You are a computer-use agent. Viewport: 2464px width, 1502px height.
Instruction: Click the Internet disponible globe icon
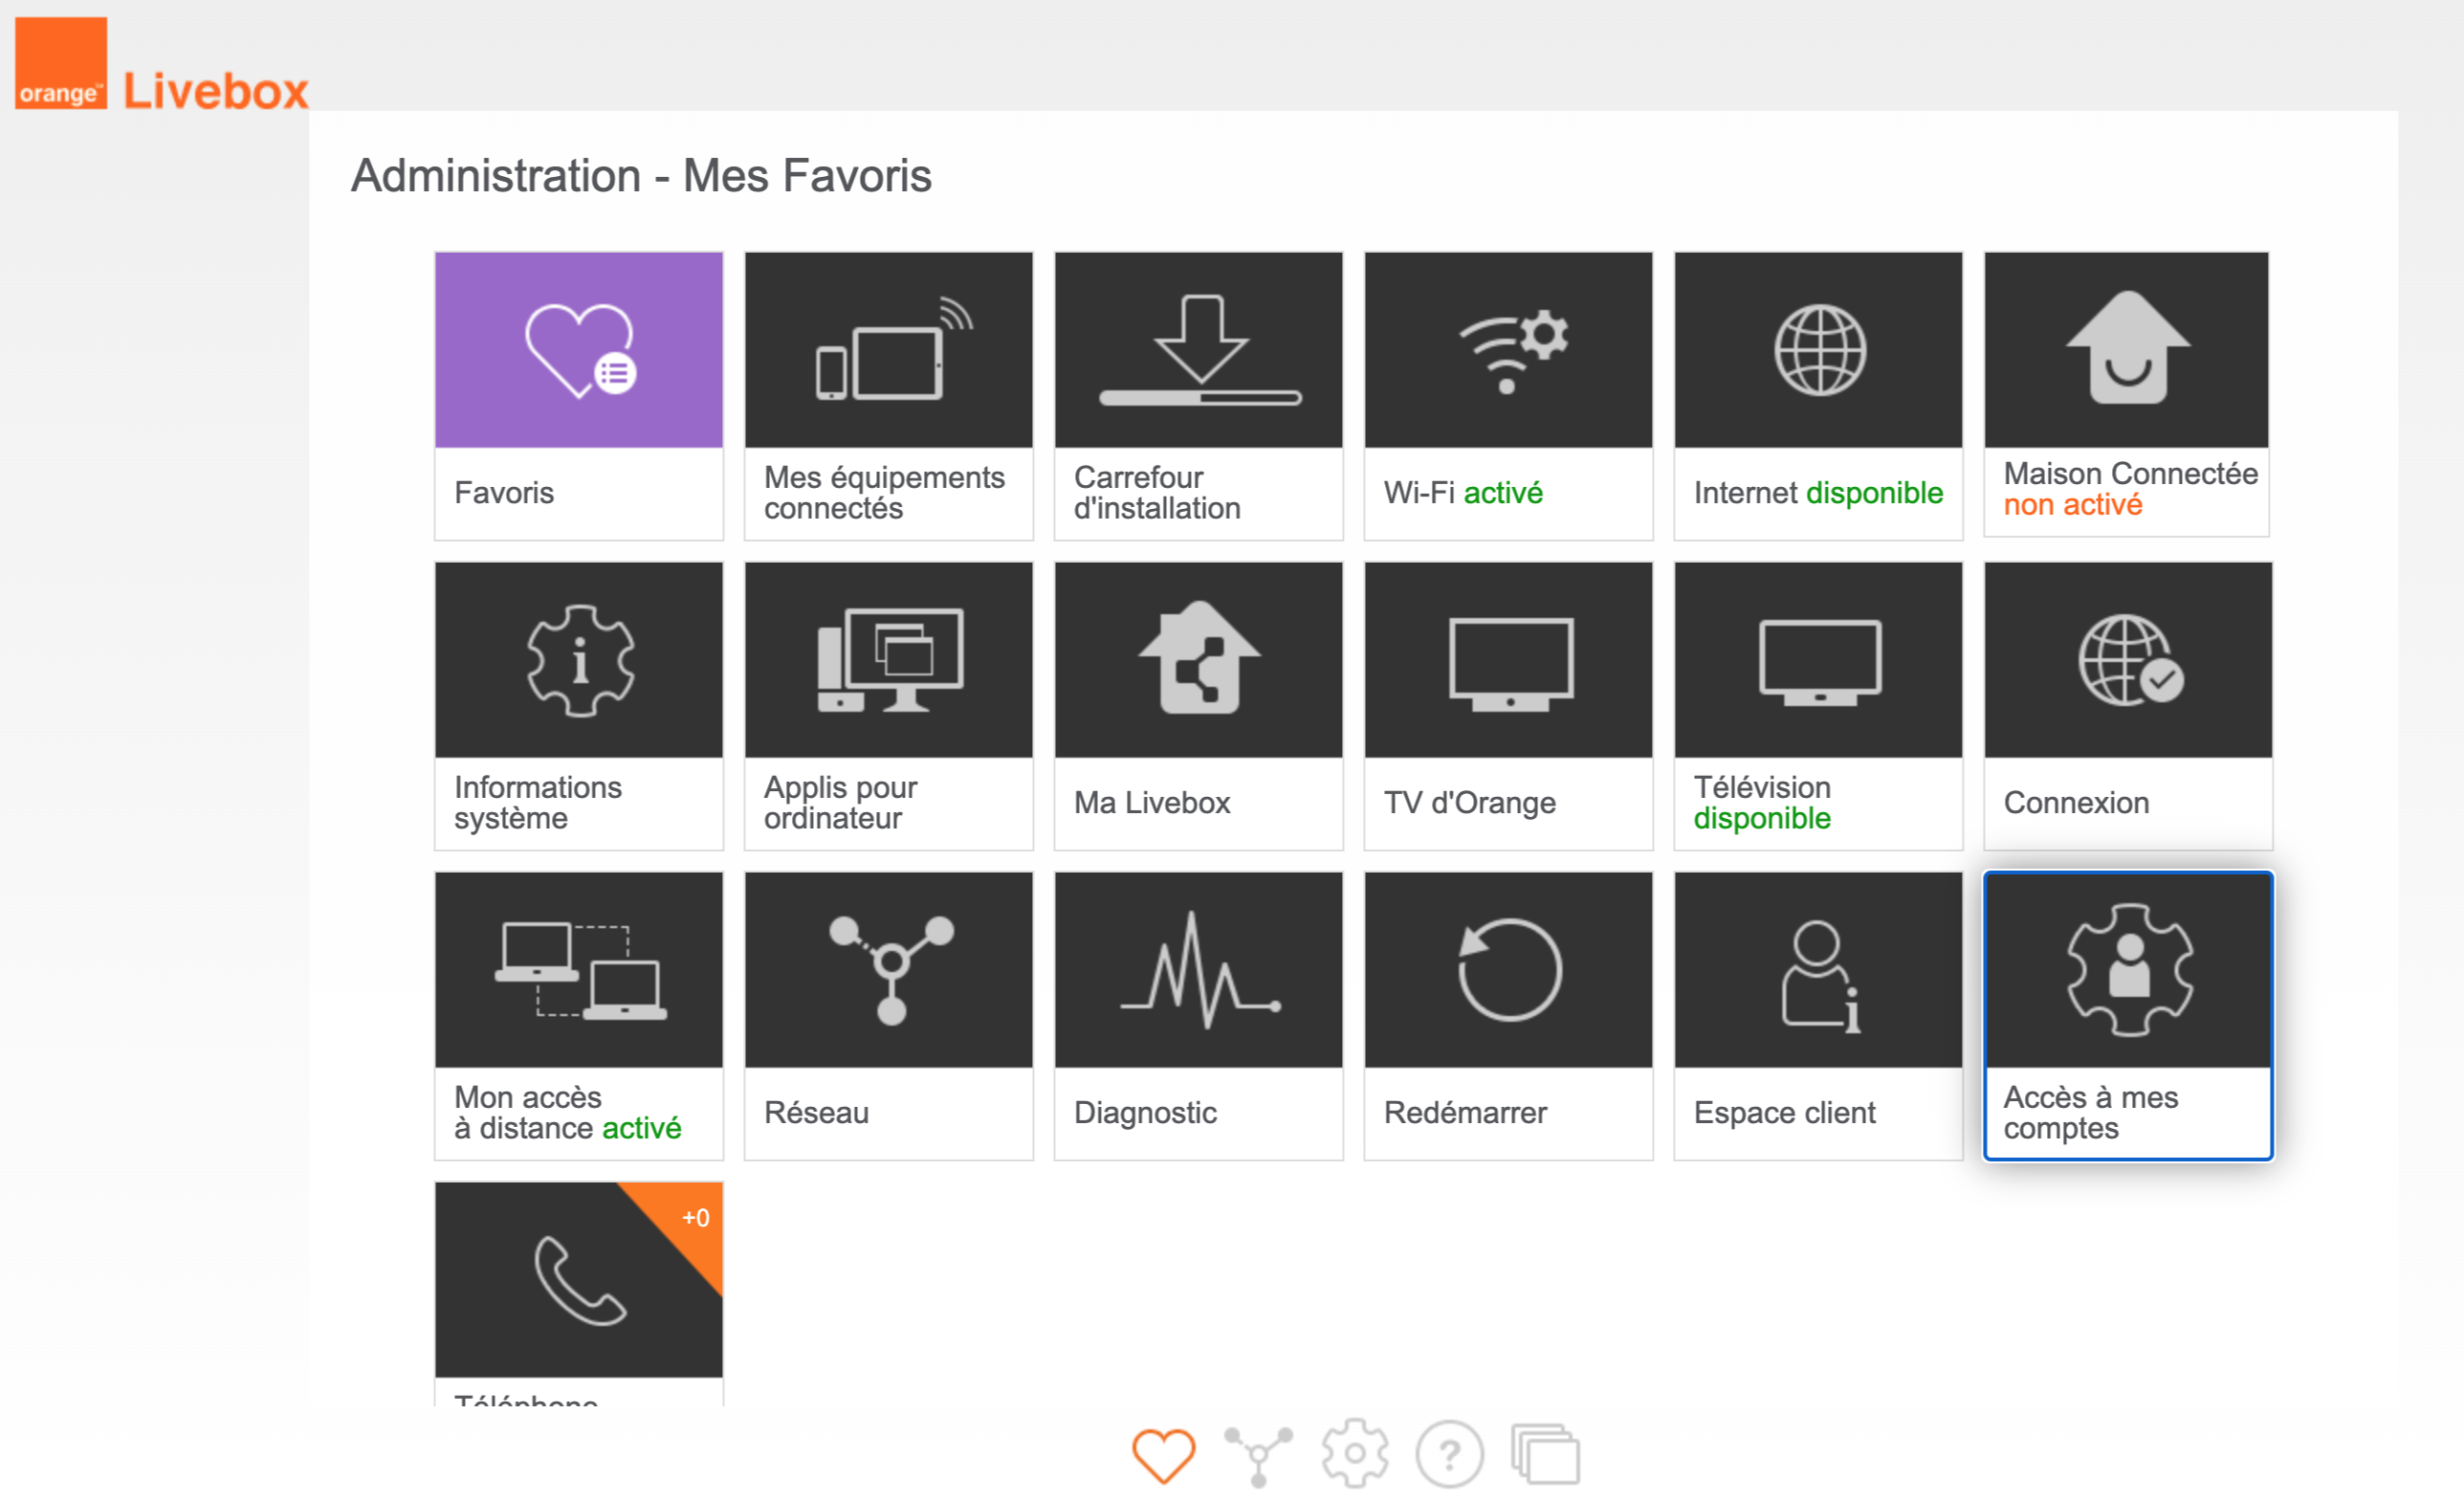tap(1818, 350)
